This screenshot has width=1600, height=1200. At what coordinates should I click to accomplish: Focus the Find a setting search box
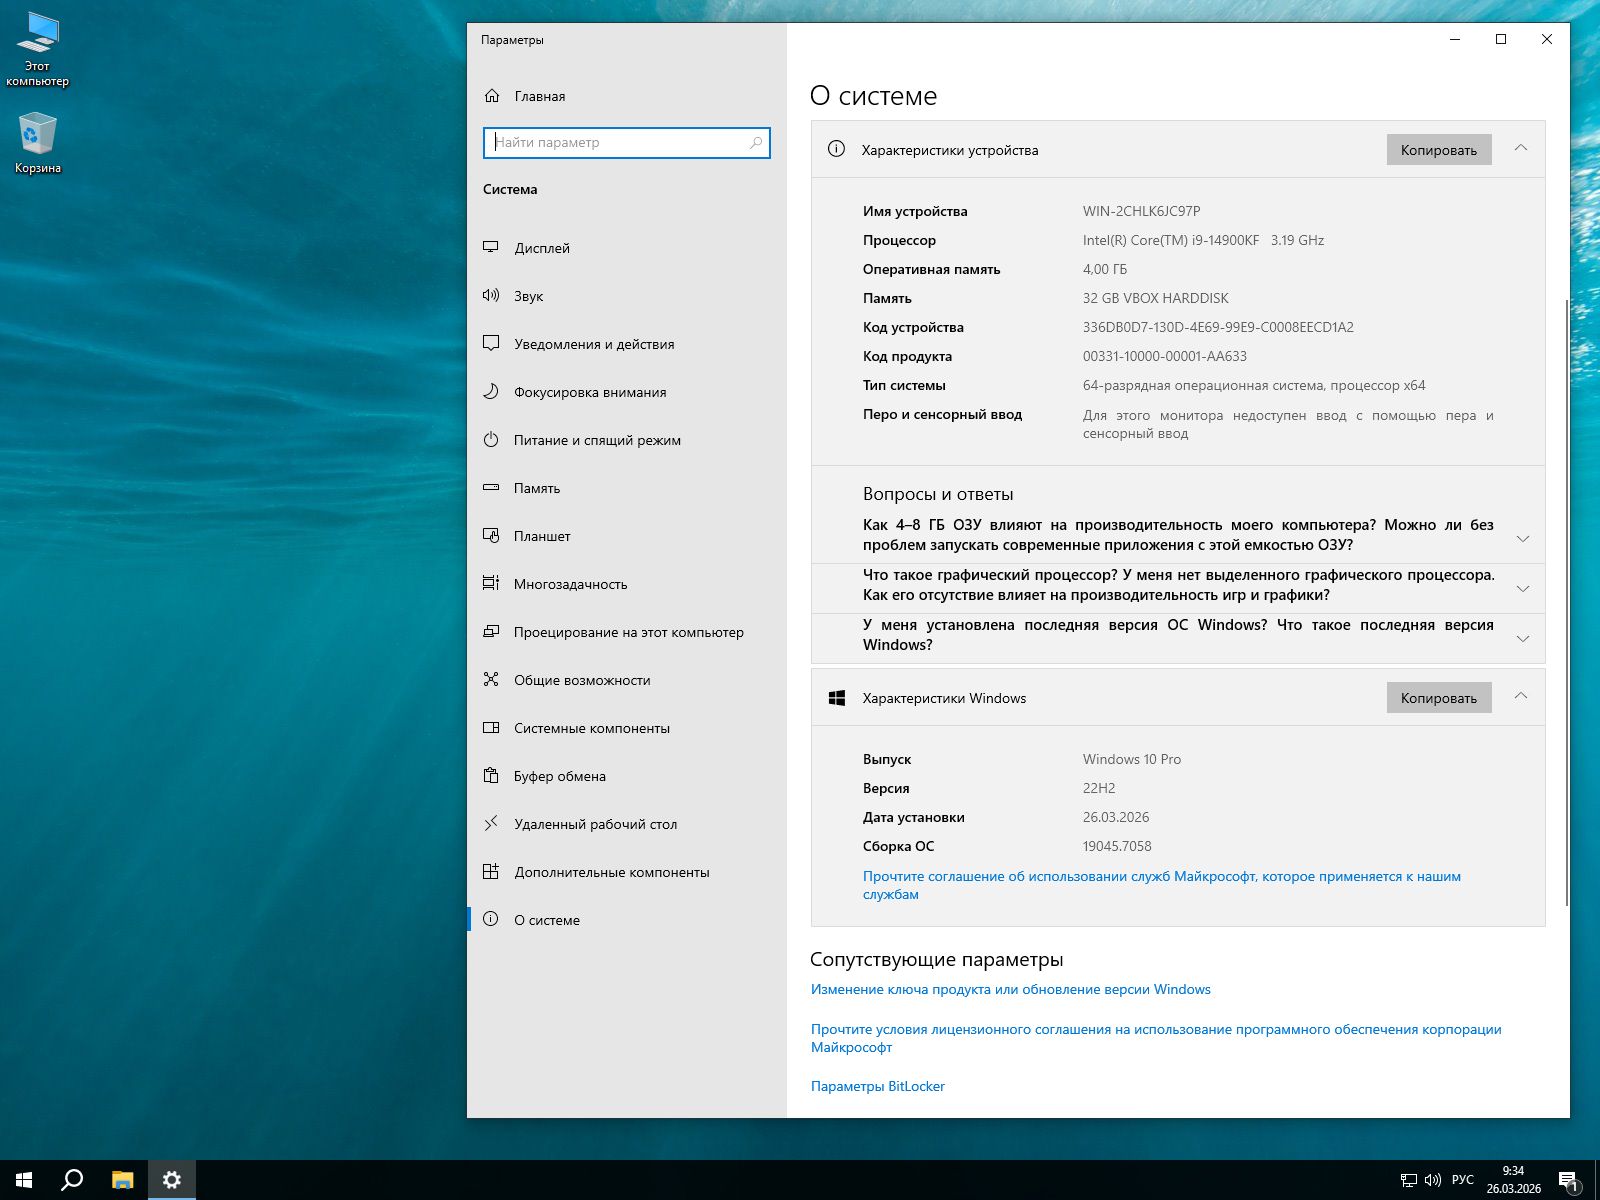pyautogui.click(x=620, y=142)
